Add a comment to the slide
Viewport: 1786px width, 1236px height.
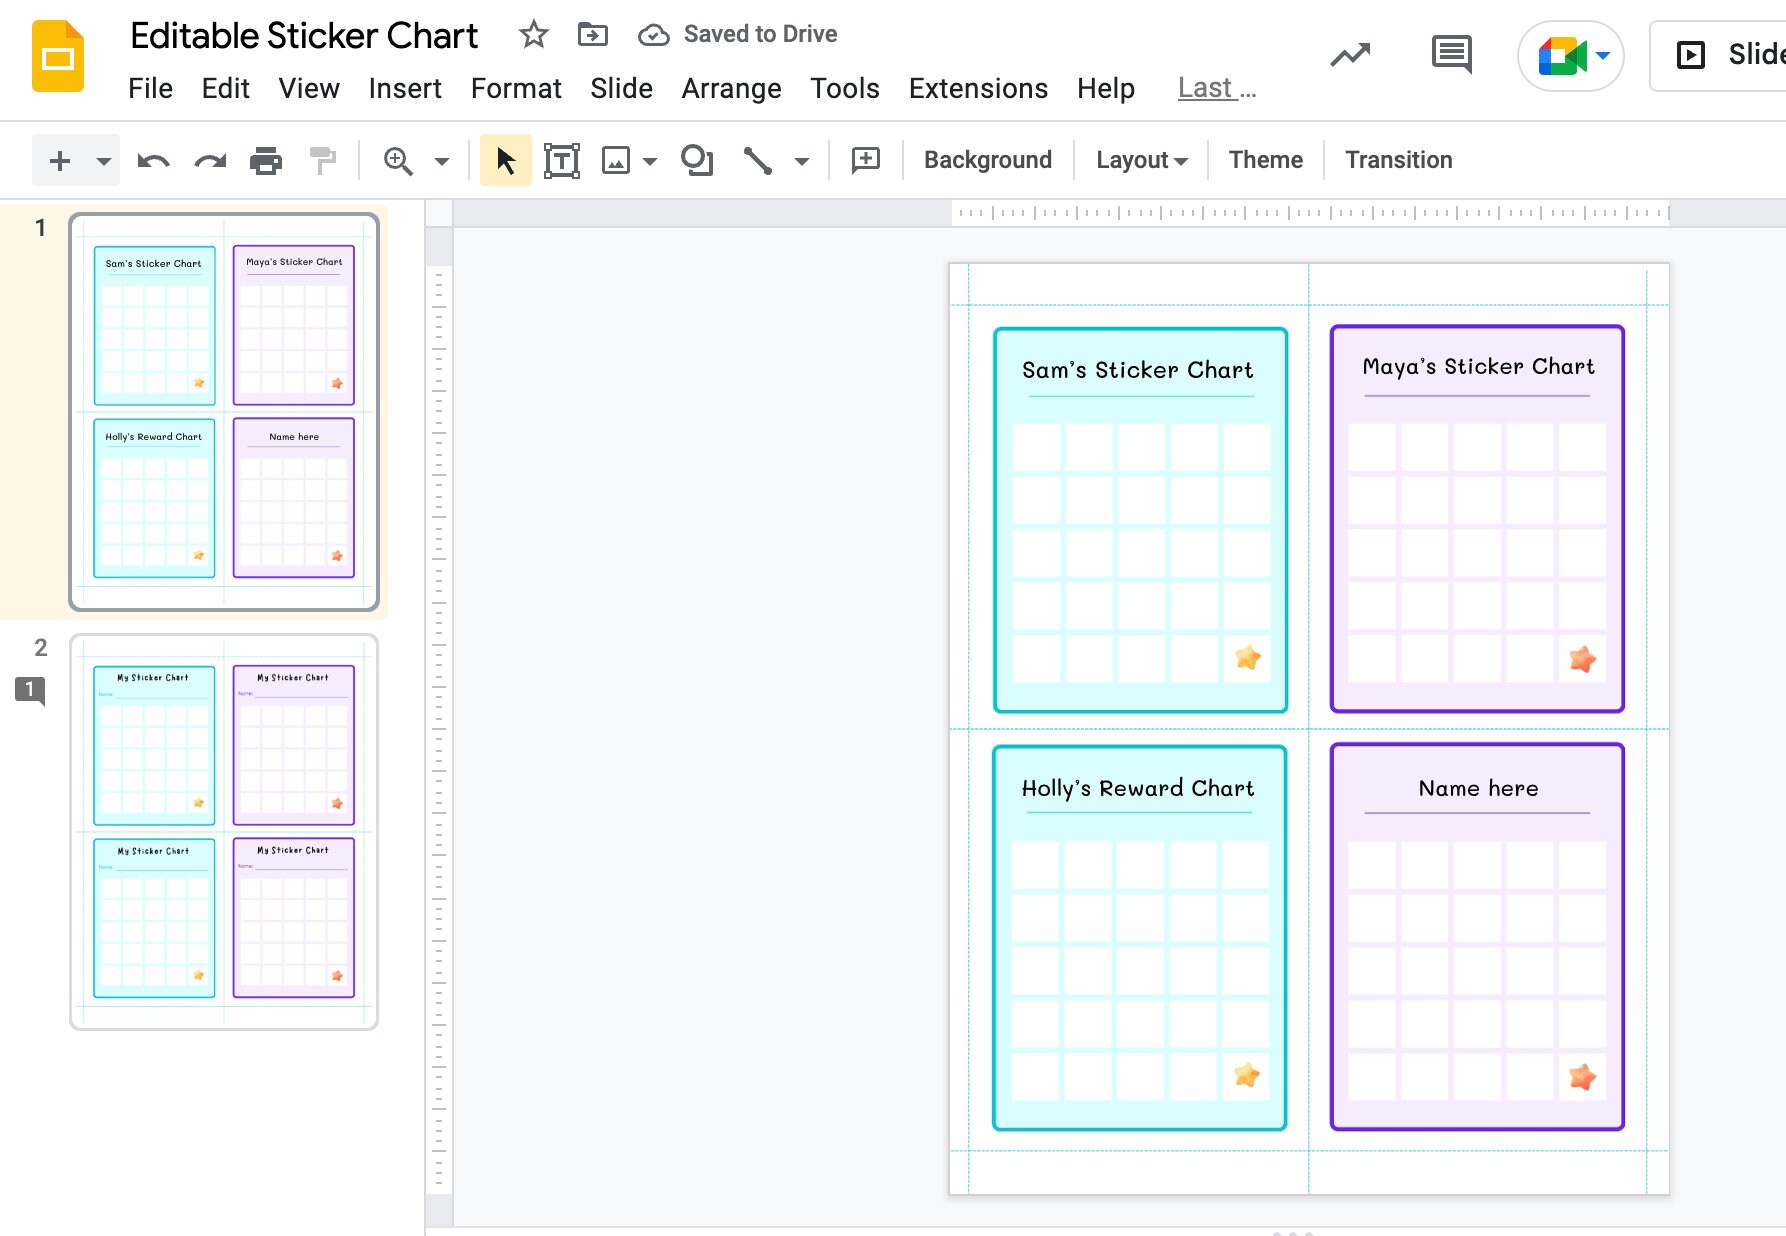pyautogui.click(x=865, y=160)
